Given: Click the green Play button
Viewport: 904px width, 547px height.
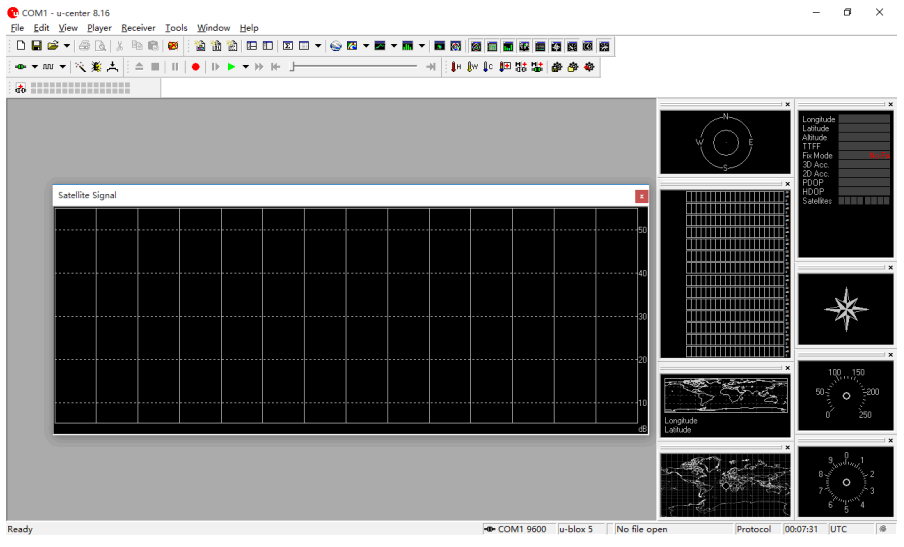Looking at the screenshot, I should [231, 67].
